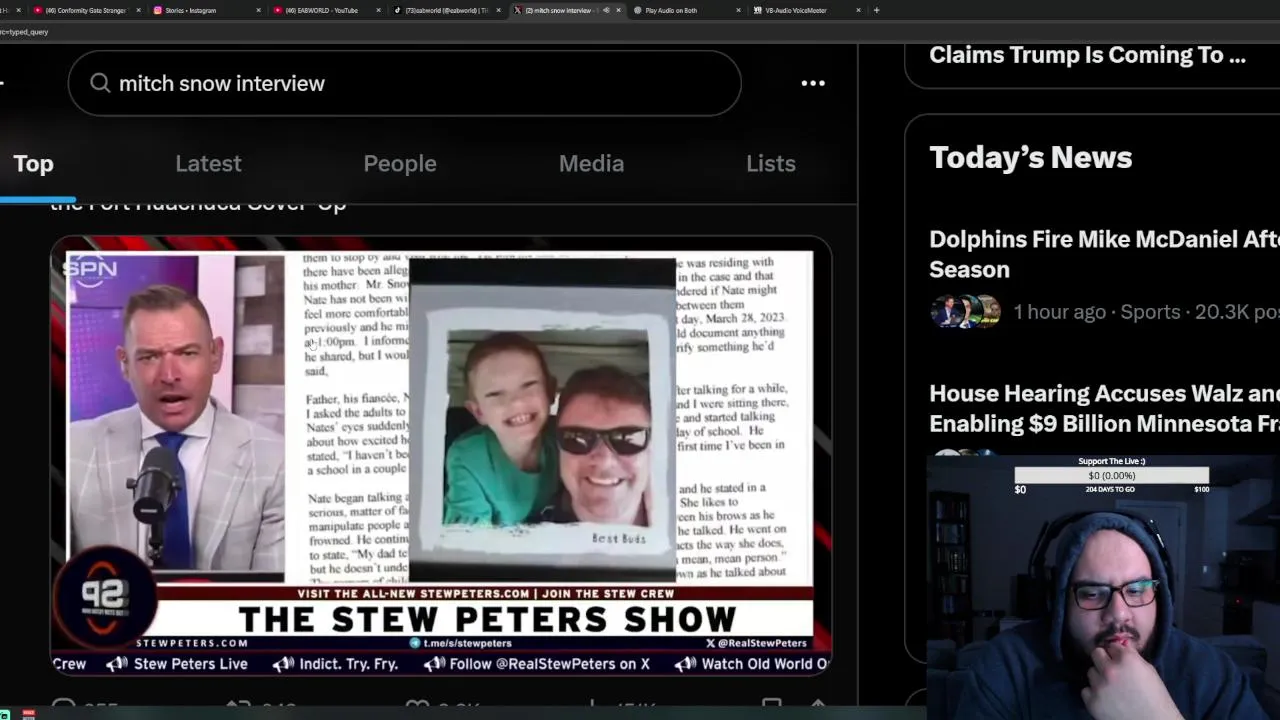The width and height of the screenshot is (1280, 720).
Task: Switch to People search results tab
Action: click(400, 164)
